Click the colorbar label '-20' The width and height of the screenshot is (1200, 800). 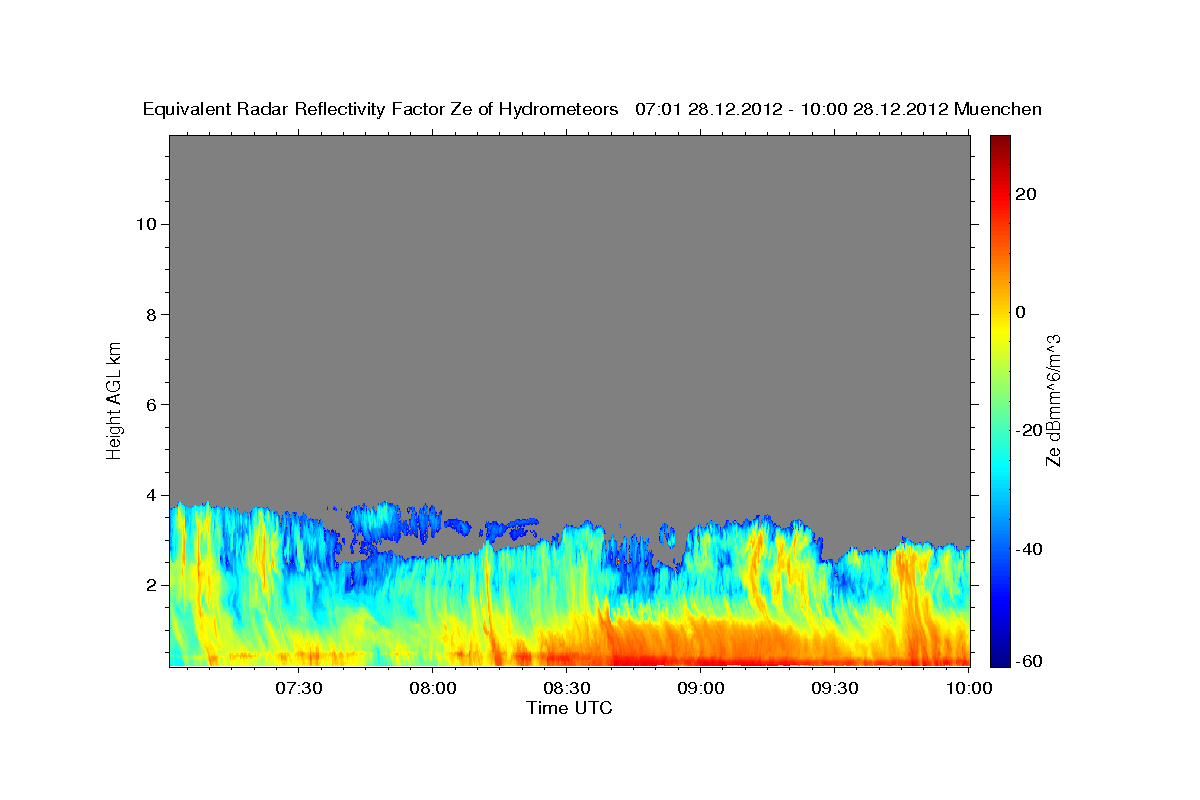pyautogui.click(x=1028, y=430)
